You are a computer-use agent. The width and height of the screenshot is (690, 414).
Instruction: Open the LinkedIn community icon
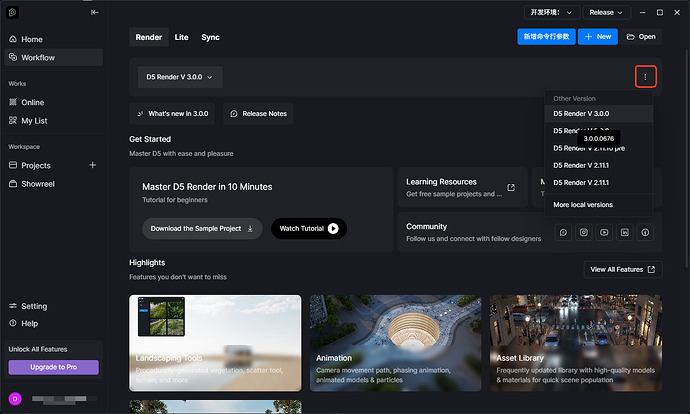[625, 232]
